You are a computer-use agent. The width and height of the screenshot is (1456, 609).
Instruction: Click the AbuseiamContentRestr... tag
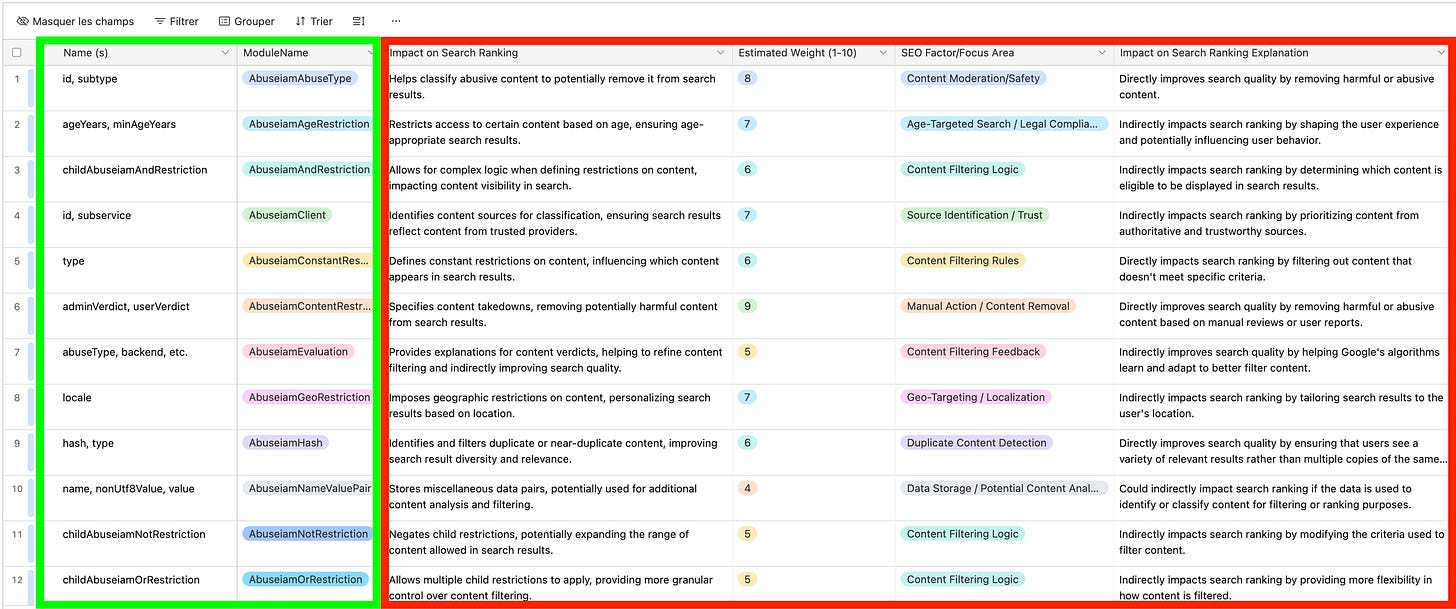coord(309,306)
